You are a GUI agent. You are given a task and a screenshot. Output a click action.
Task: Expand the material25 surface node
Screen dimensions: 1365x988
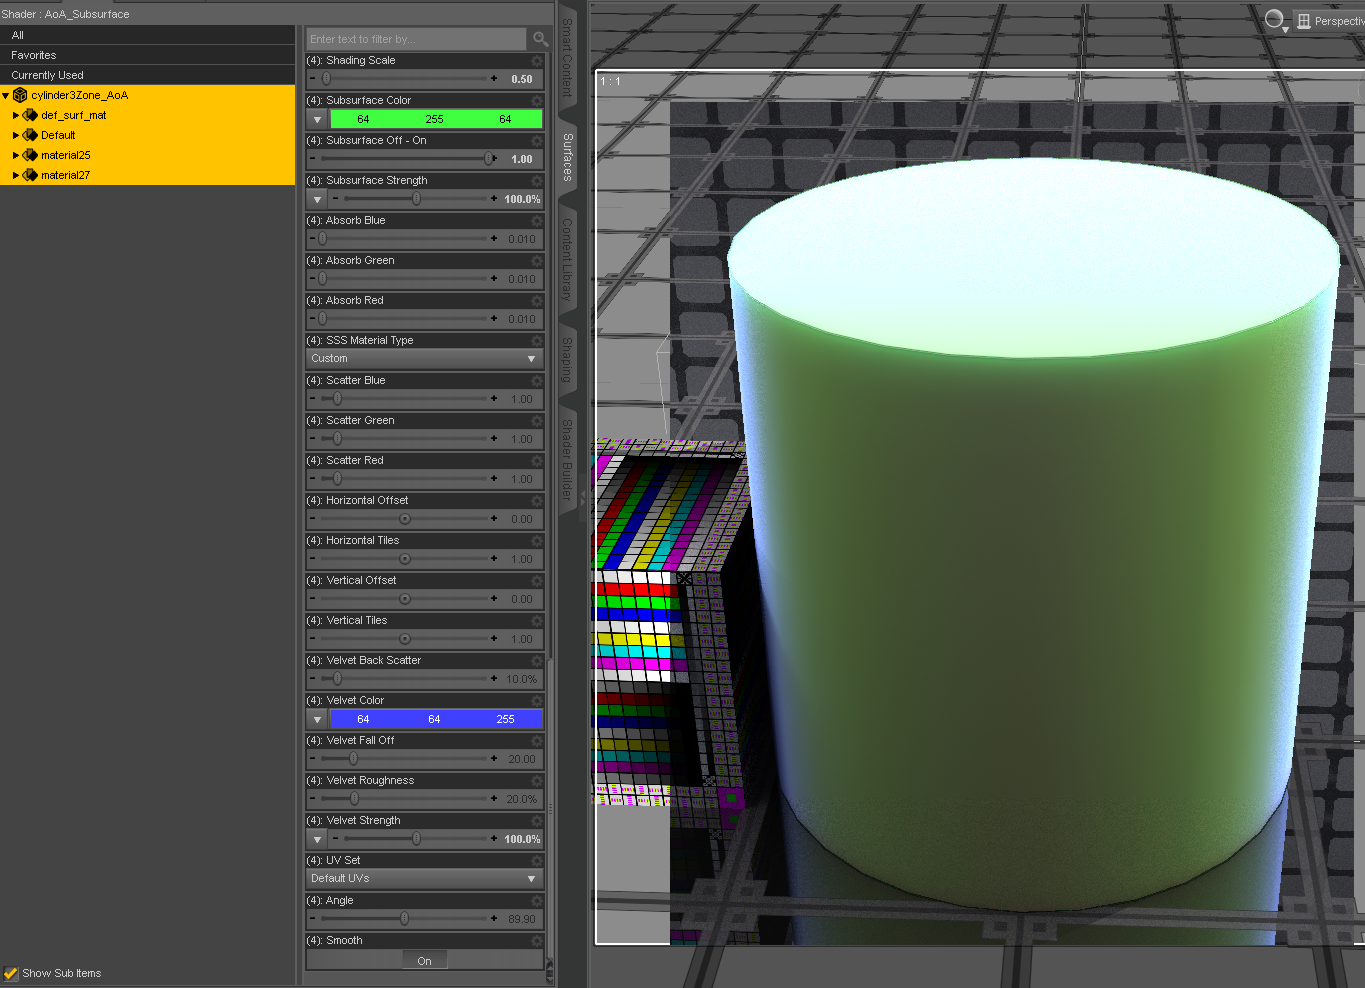coord(16,156)
